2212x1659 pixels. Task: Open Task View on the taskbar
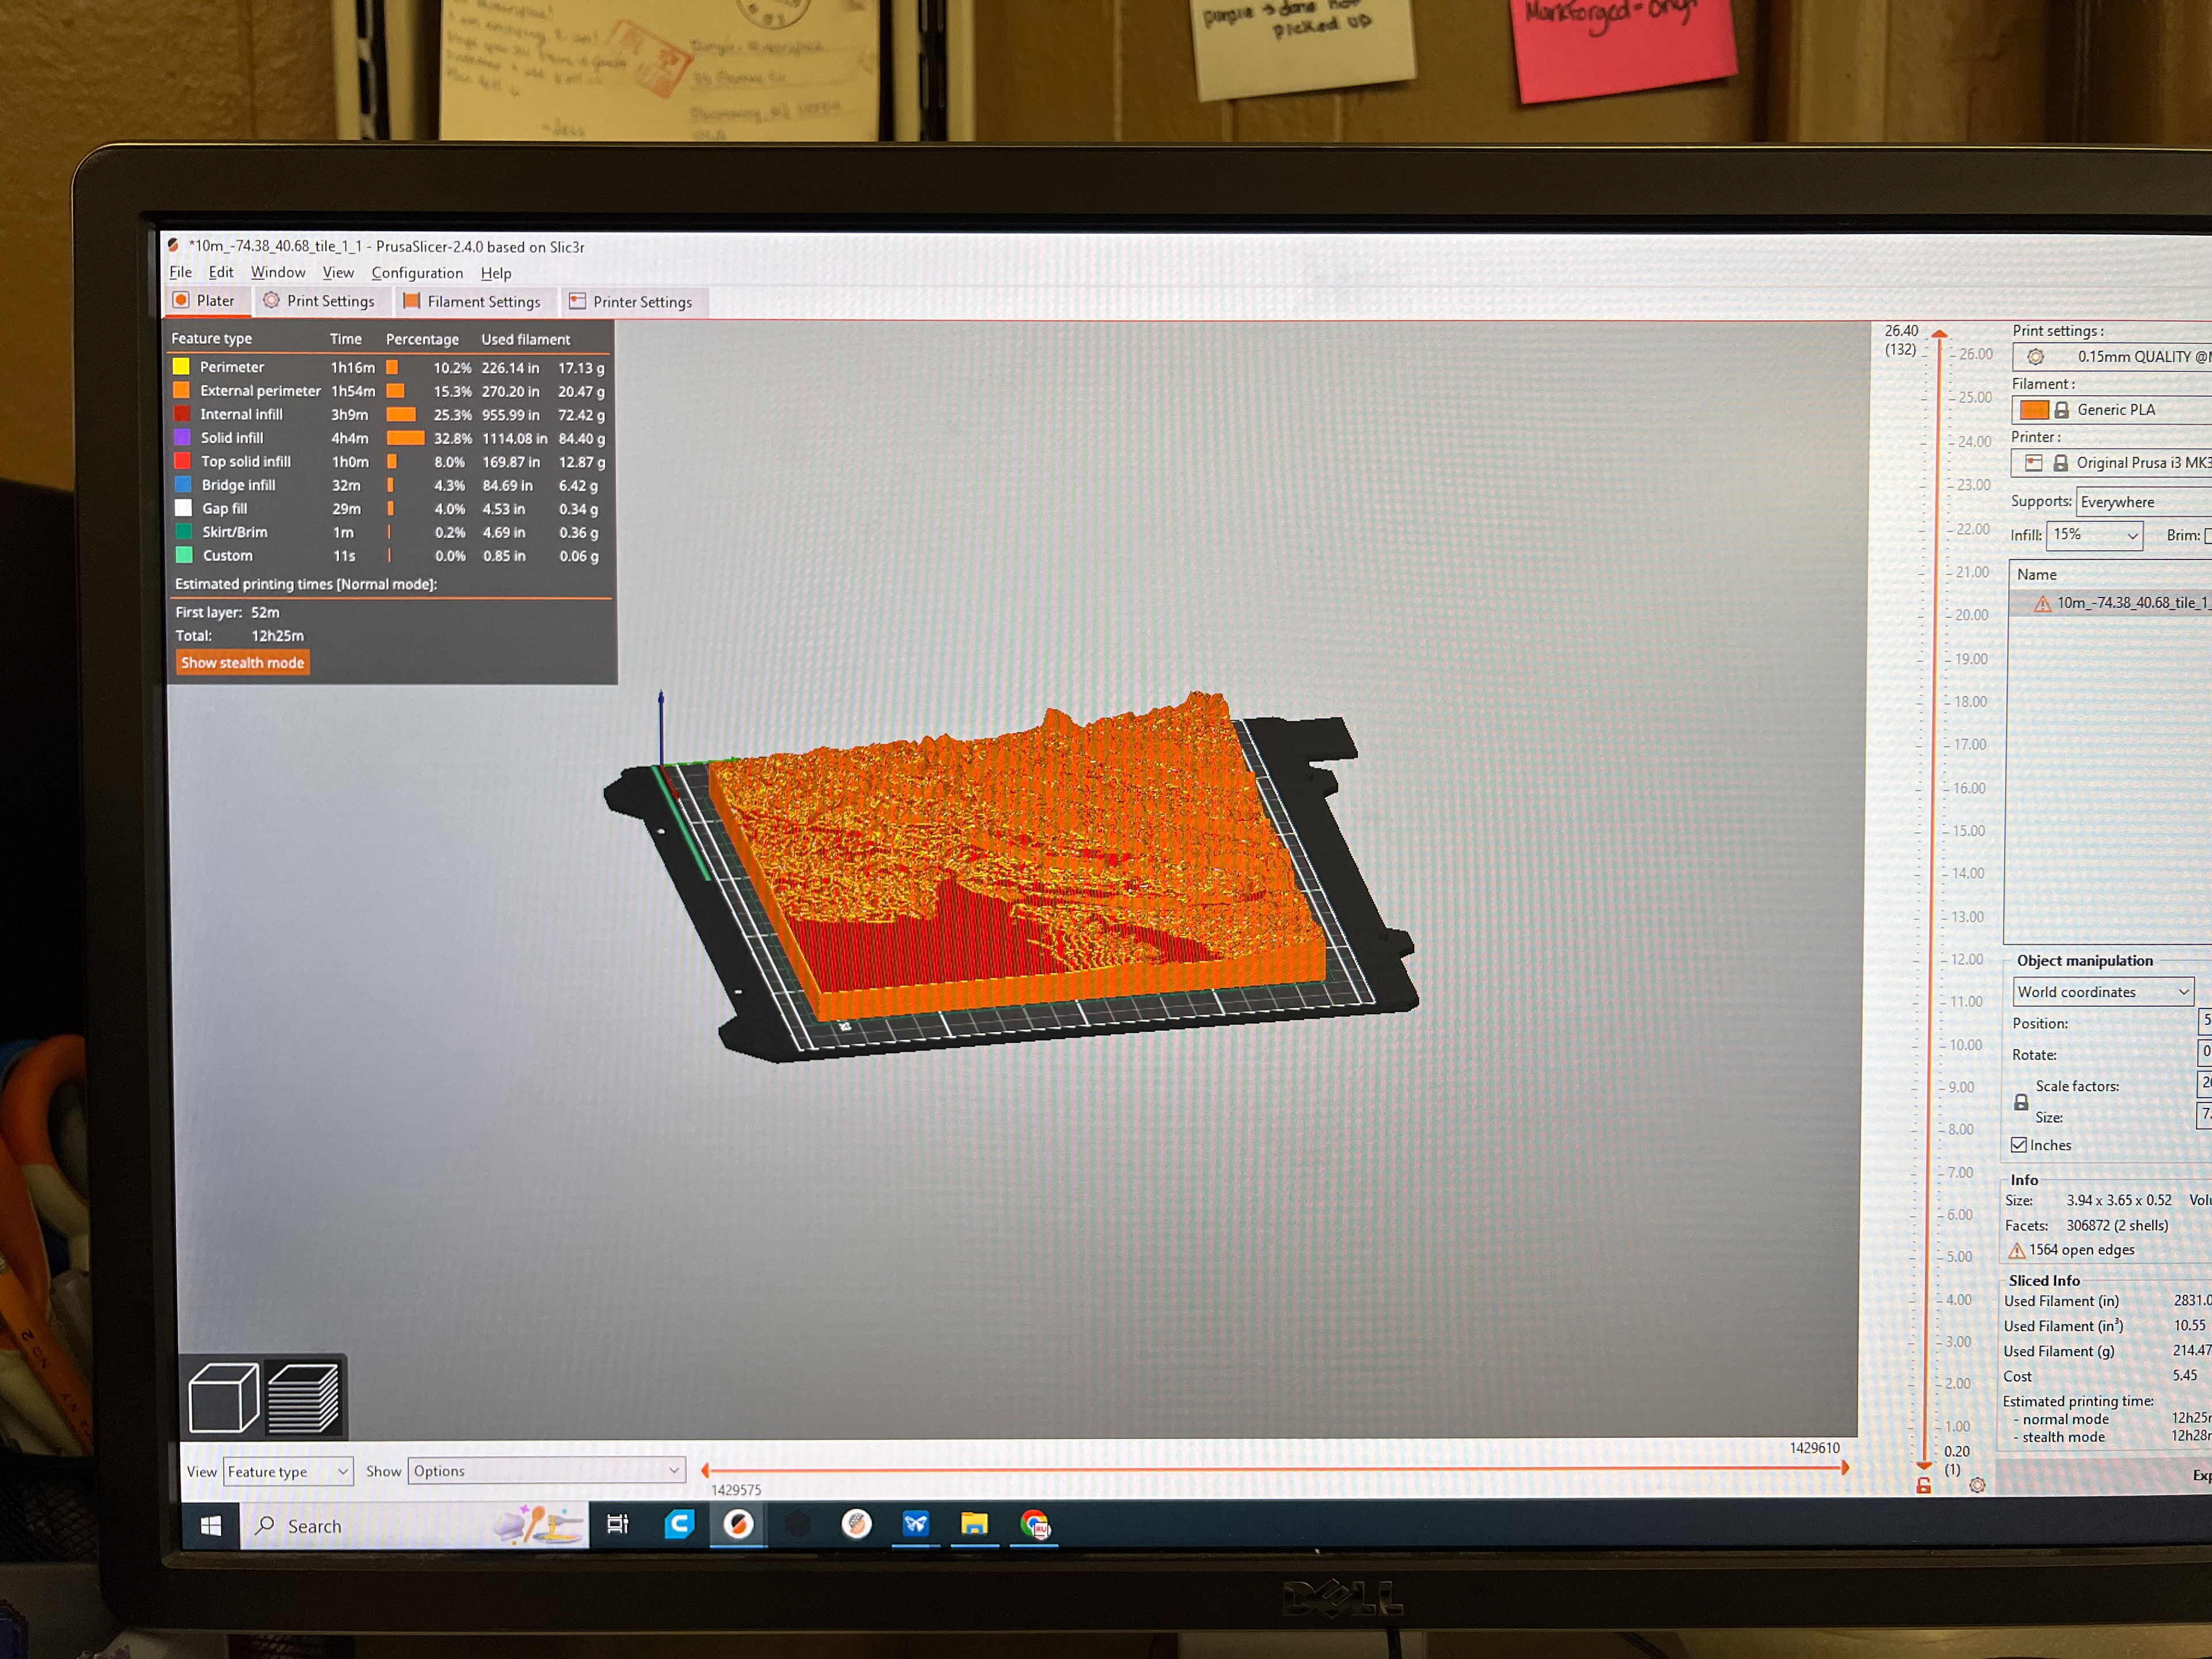(618, 1525)
